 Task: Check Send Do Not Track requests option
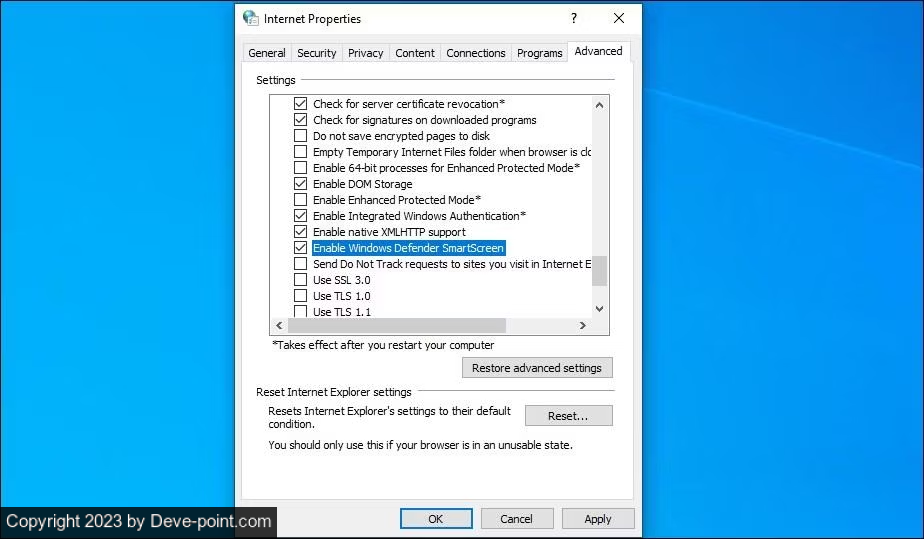click(x=301, y=263)
